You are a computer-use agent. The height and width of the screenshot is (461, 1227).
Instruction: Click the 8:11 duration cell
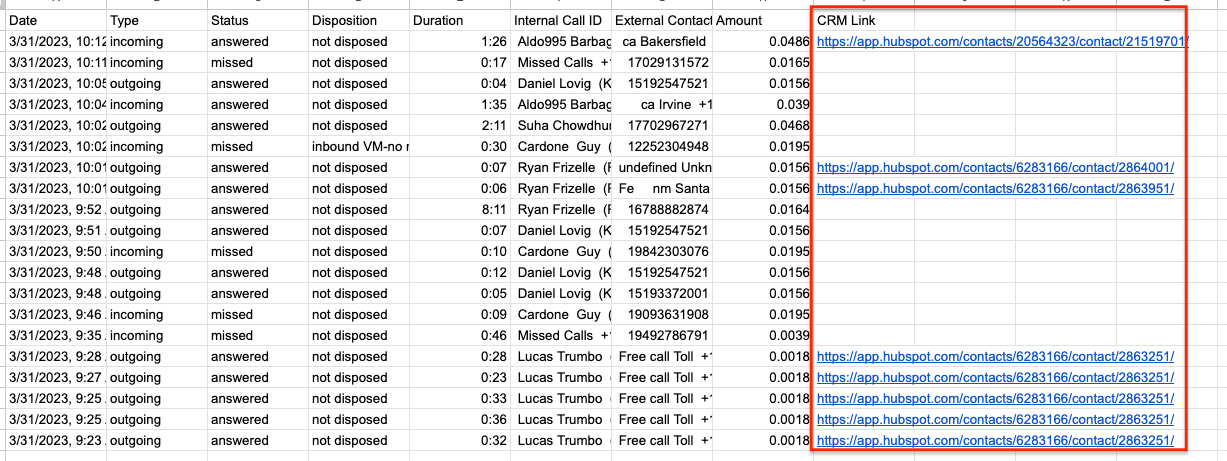point(459,210)
